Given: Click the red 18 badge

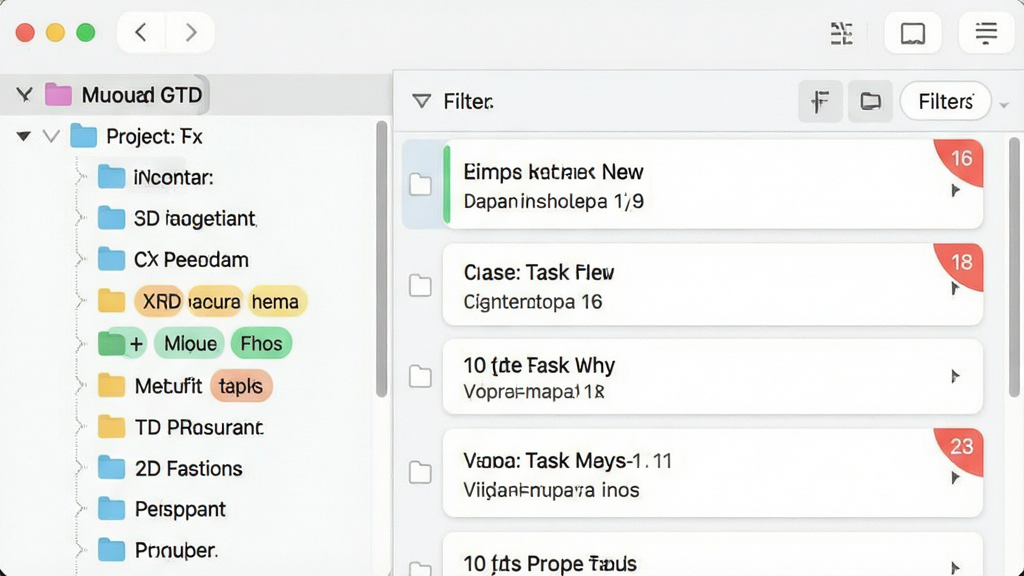Looking at the screenshot, I should 959,263.
